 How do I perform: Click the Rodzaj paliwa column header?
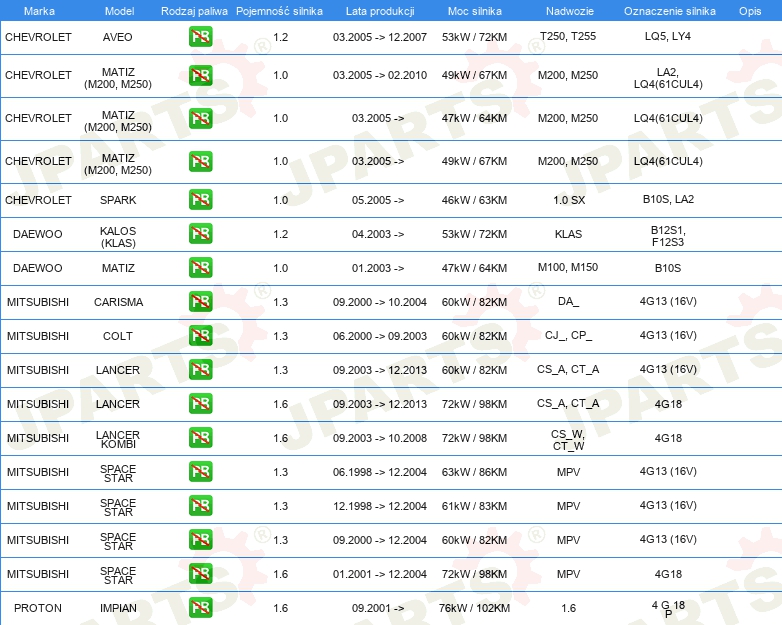coord(195,11)
